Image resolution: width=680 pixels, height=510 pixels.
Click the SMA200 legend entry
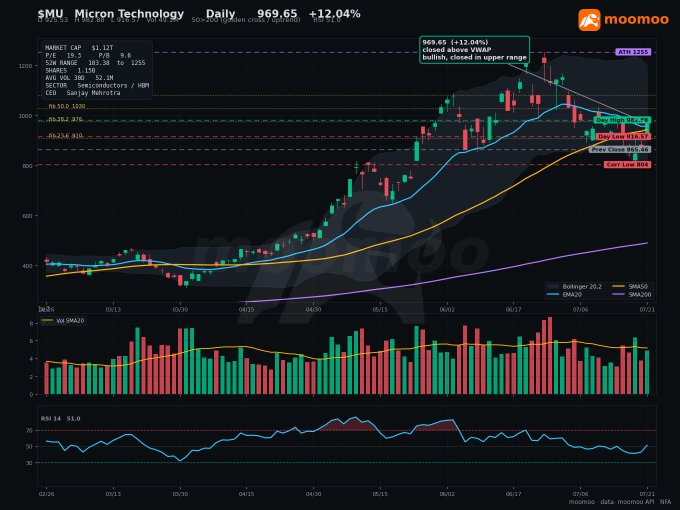click(632, 295)
